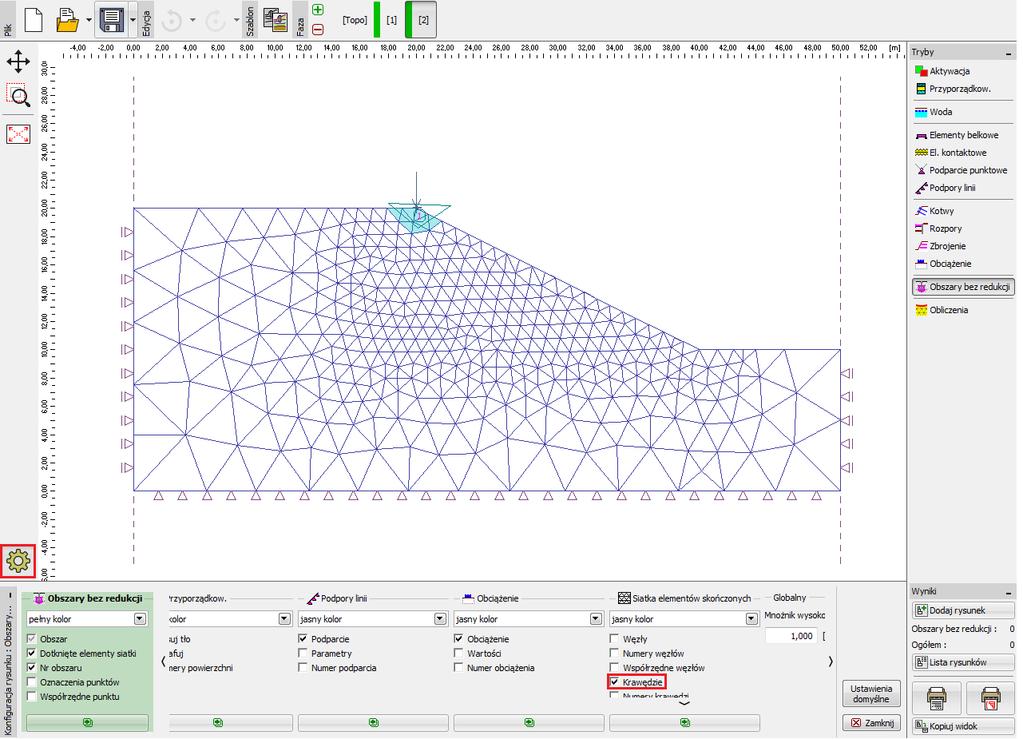Screen dimensions: 1023x739
Task: Click Zamknij button
Action: [x=871, y=723]
